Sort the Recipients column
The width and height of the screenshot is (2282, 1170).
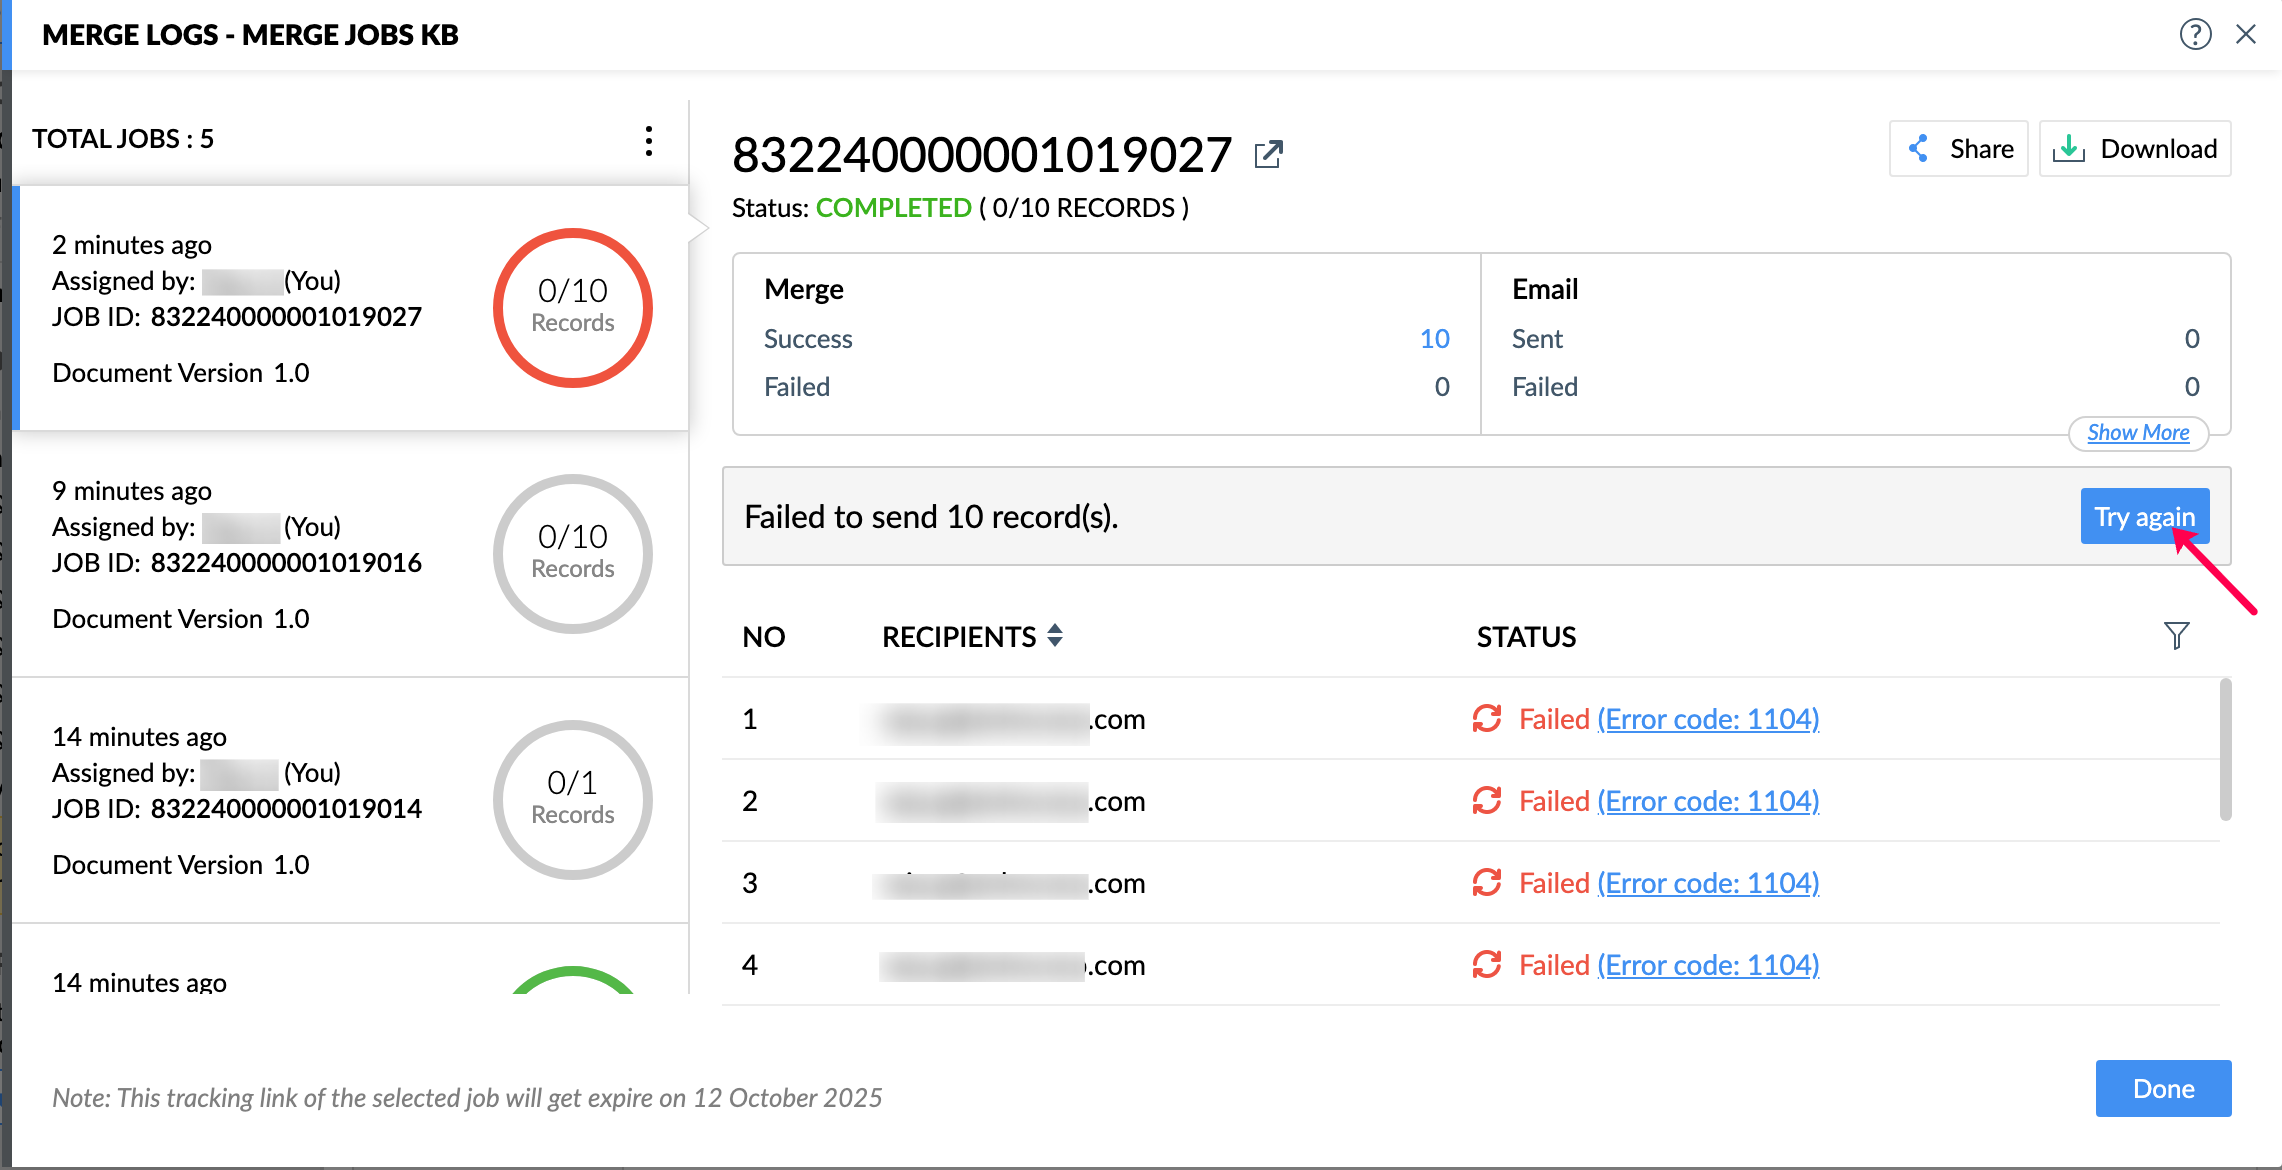click(1055, 636)
